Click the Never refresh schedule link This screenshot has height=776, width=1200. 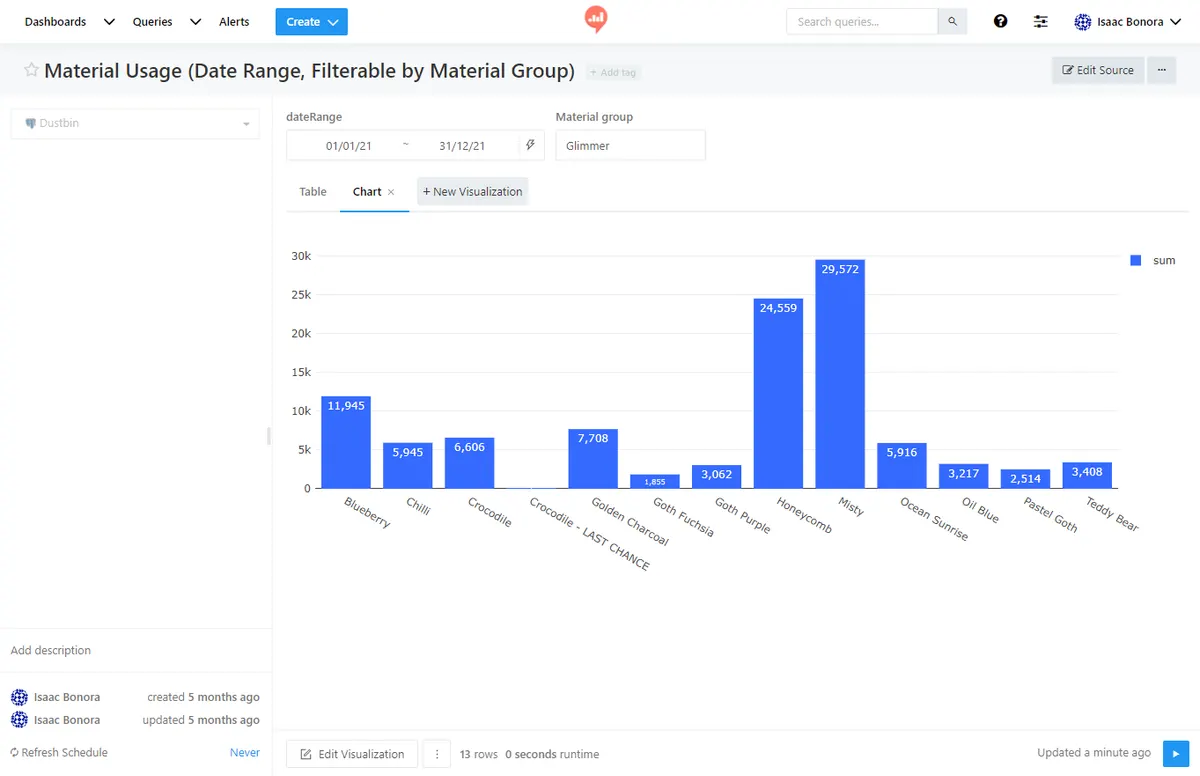coord(245,753)
